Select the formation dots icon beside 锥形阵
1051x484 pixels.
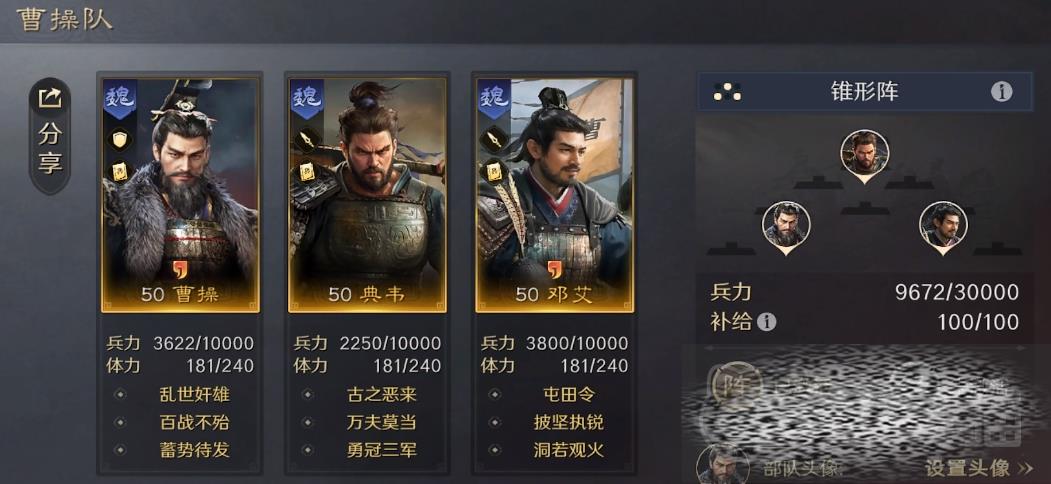click(727, 92)
